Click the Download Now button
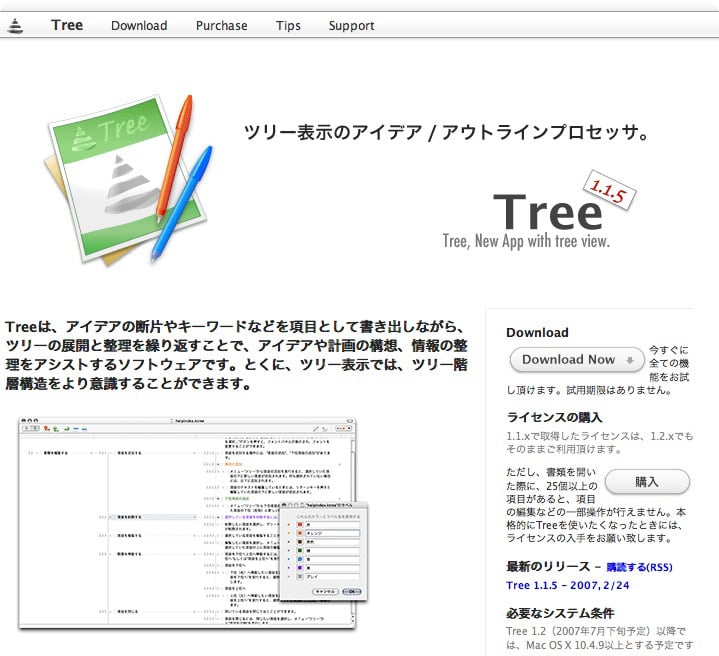This screenshot has width=719, height=656. [577, 360]
